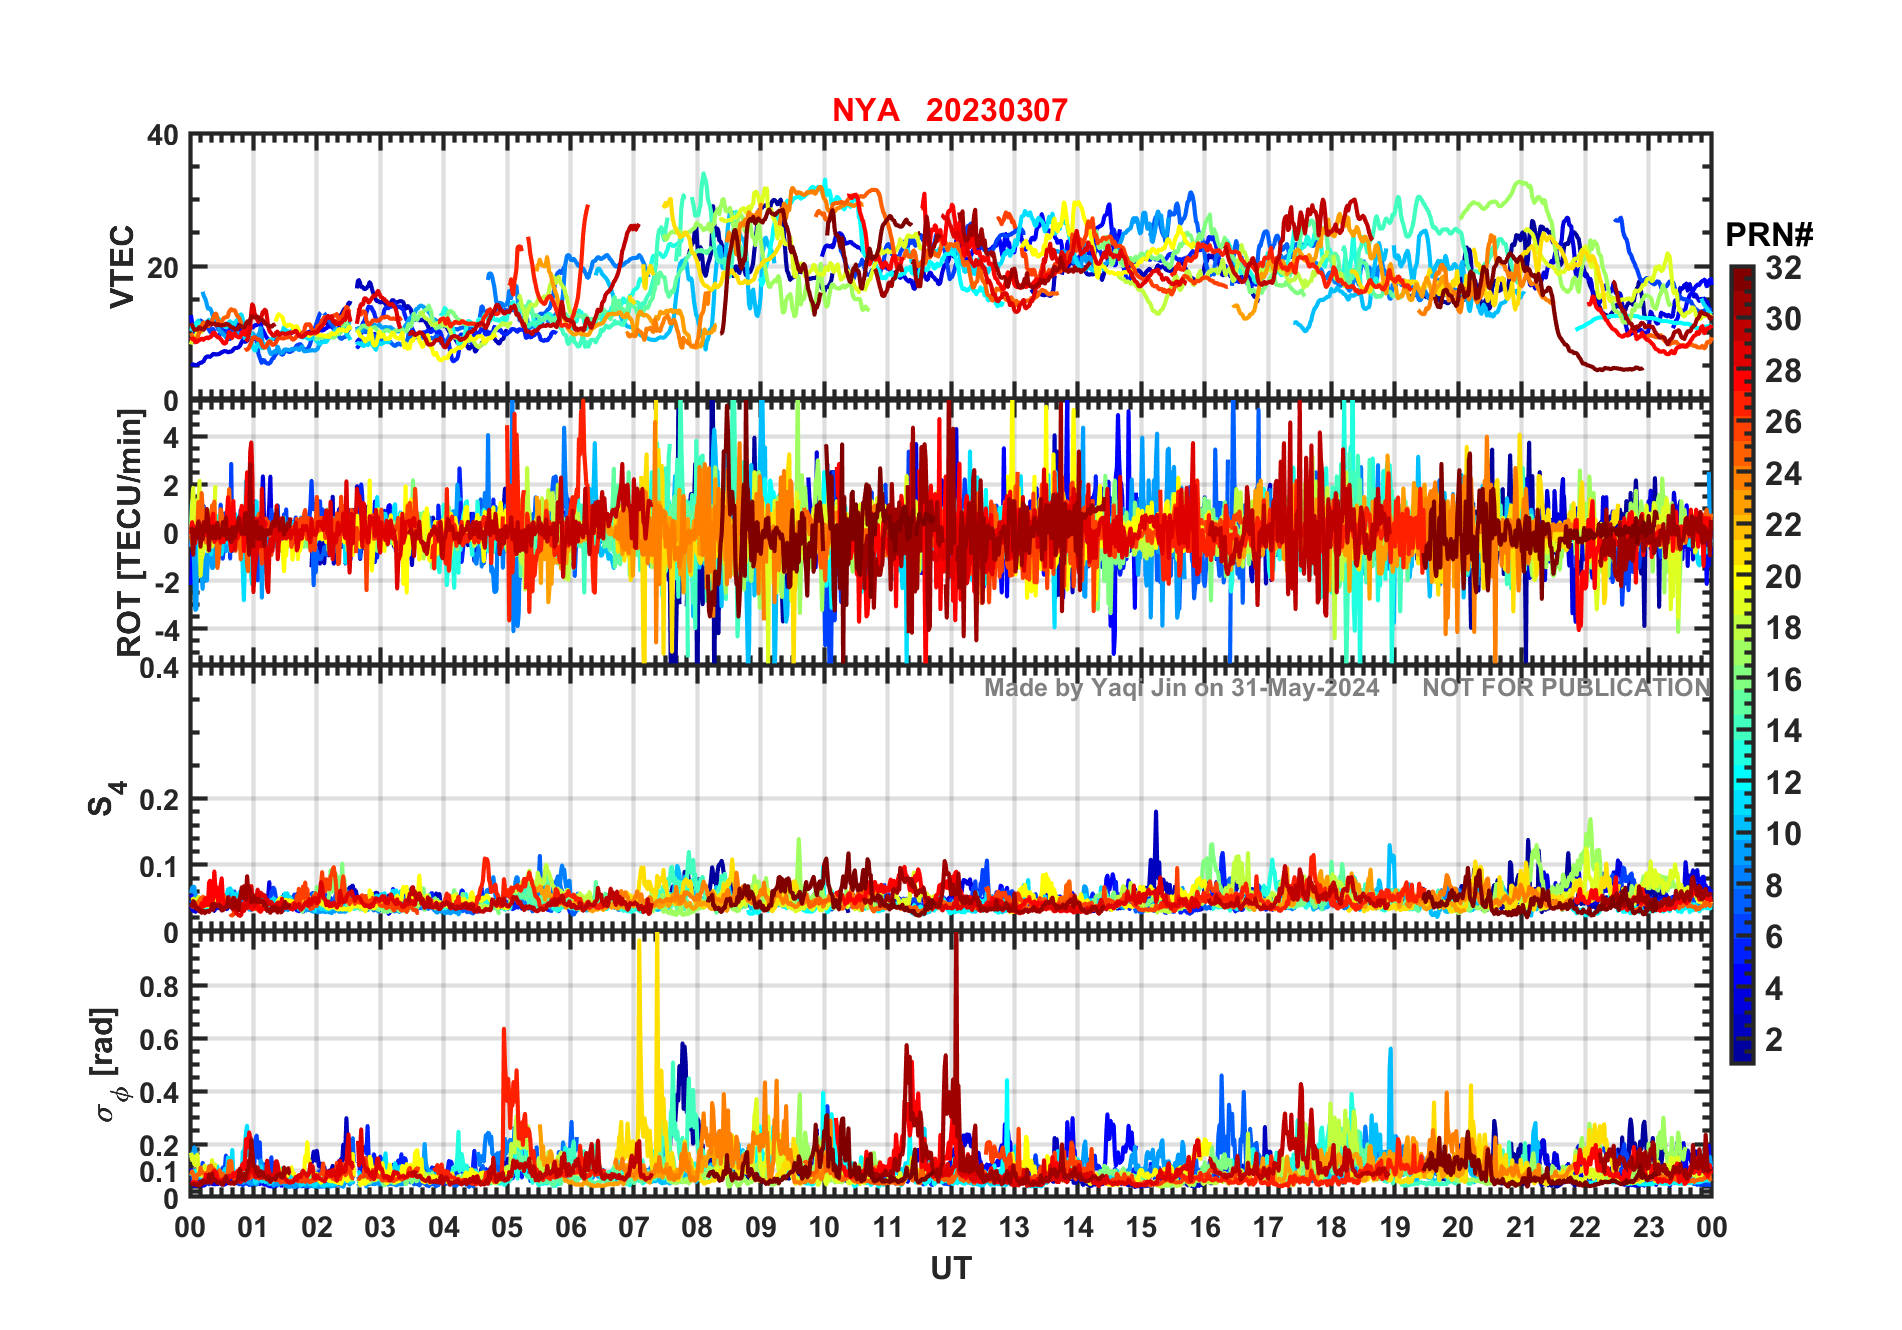
Task: Click x-axis hour tick label 19
Action: coord(1395,1227)
